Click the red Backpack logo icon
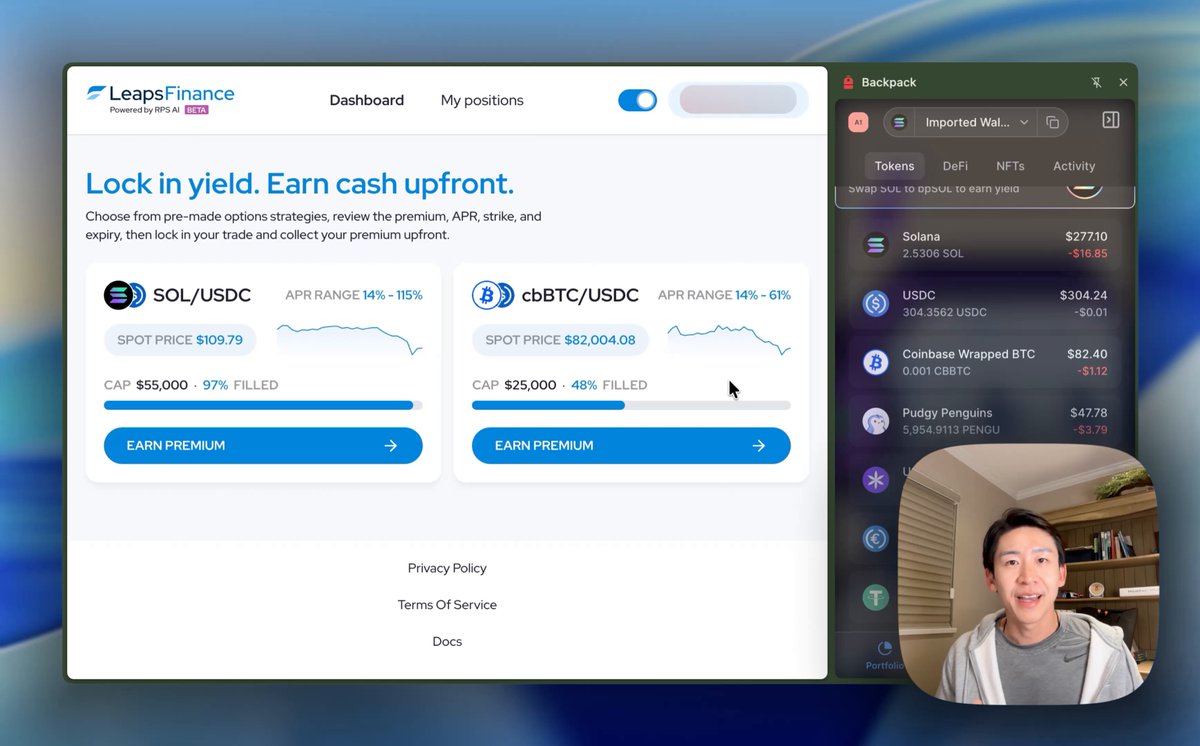 (848, 83)
